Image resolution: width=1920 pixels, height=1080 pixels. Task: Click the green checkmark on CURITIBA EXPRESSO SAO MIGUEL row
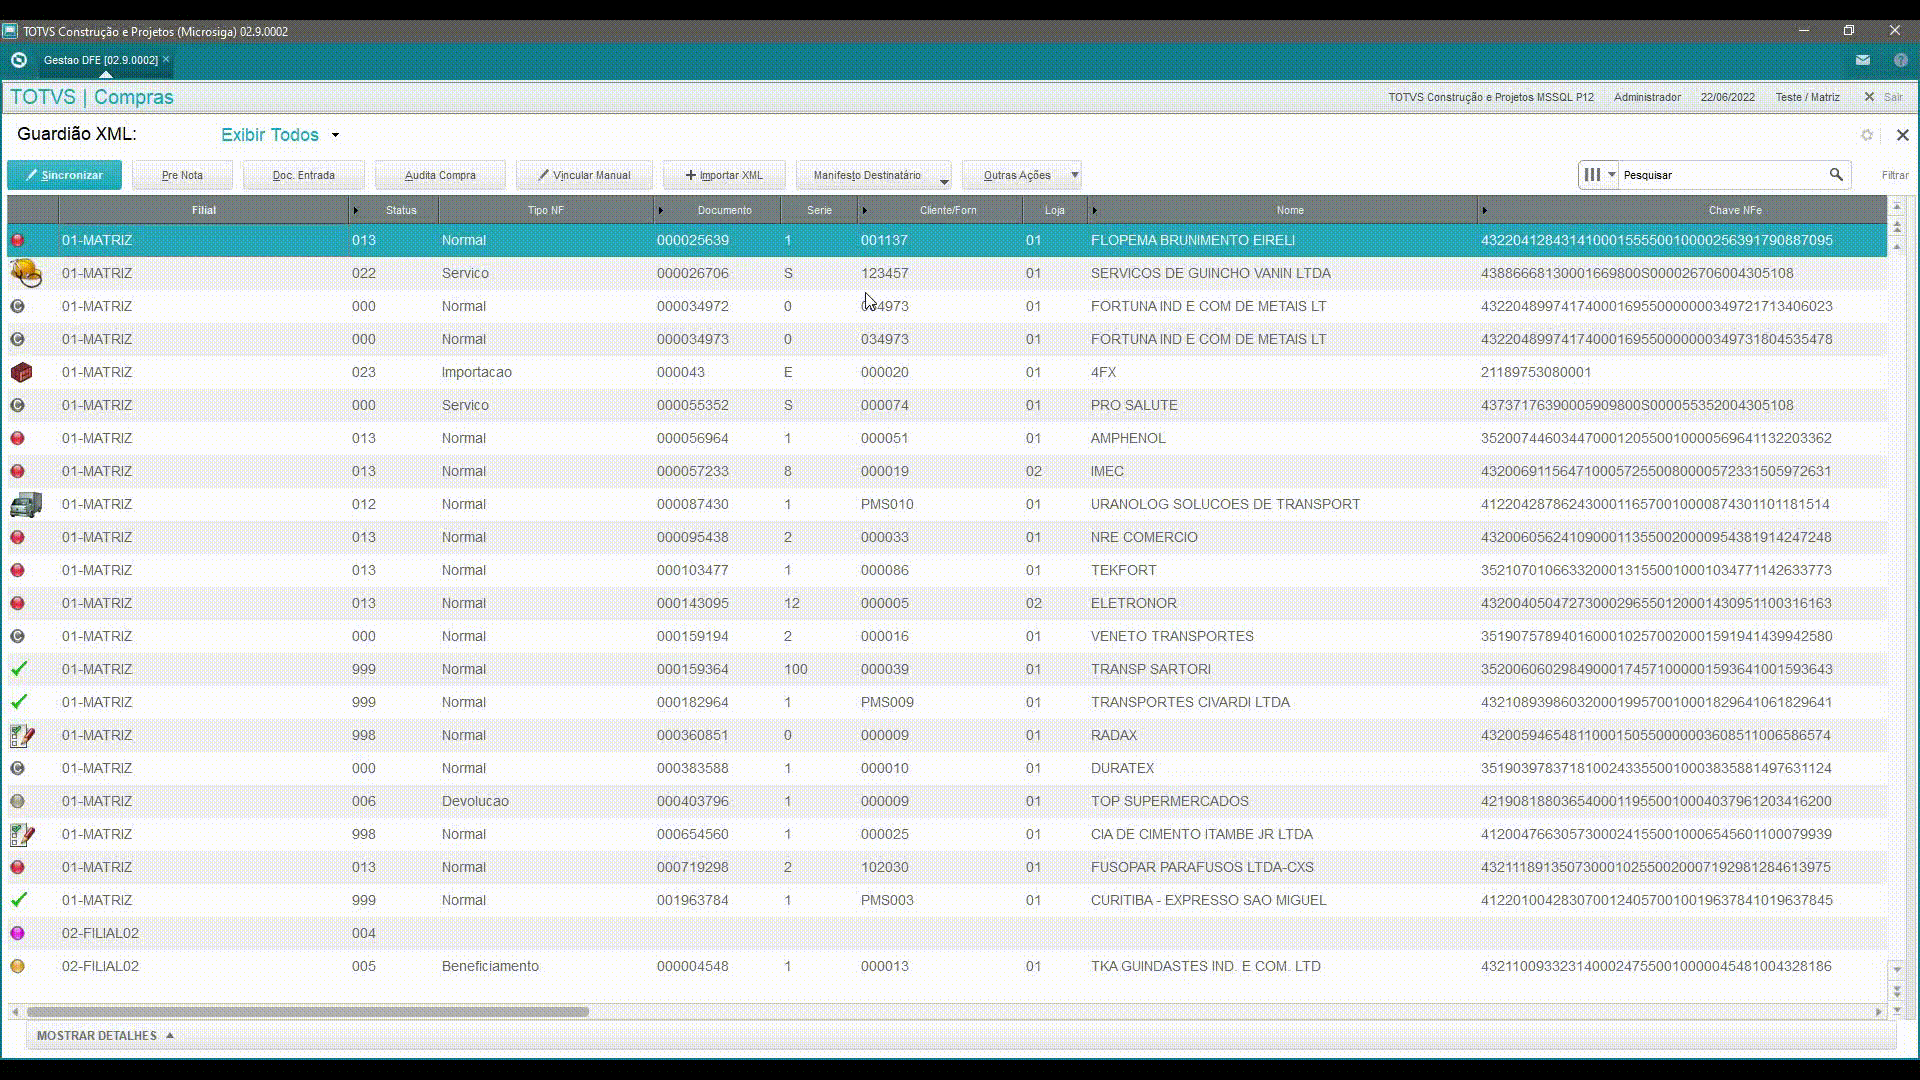coord(19,900)
